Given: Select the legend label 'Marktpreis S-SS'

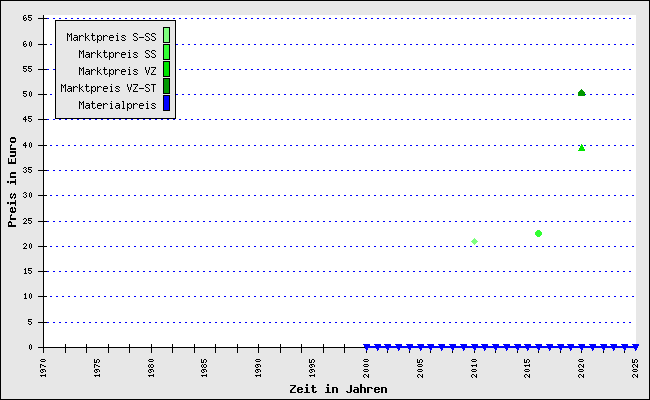Looking at the screenshot, I should pos(112,37).
